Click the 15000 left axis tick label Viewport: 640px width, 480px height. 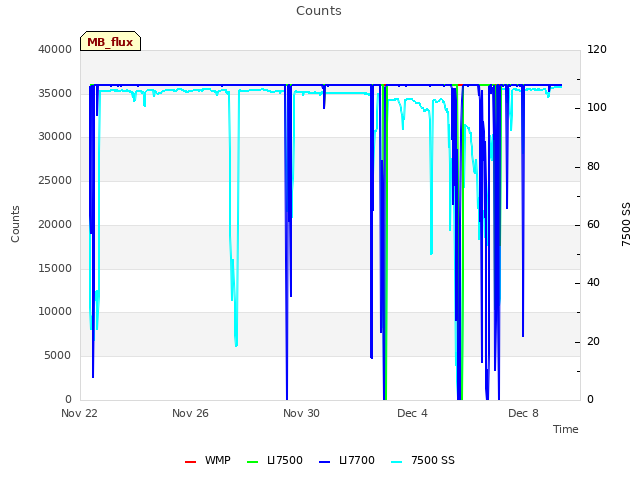click(55, 268)
